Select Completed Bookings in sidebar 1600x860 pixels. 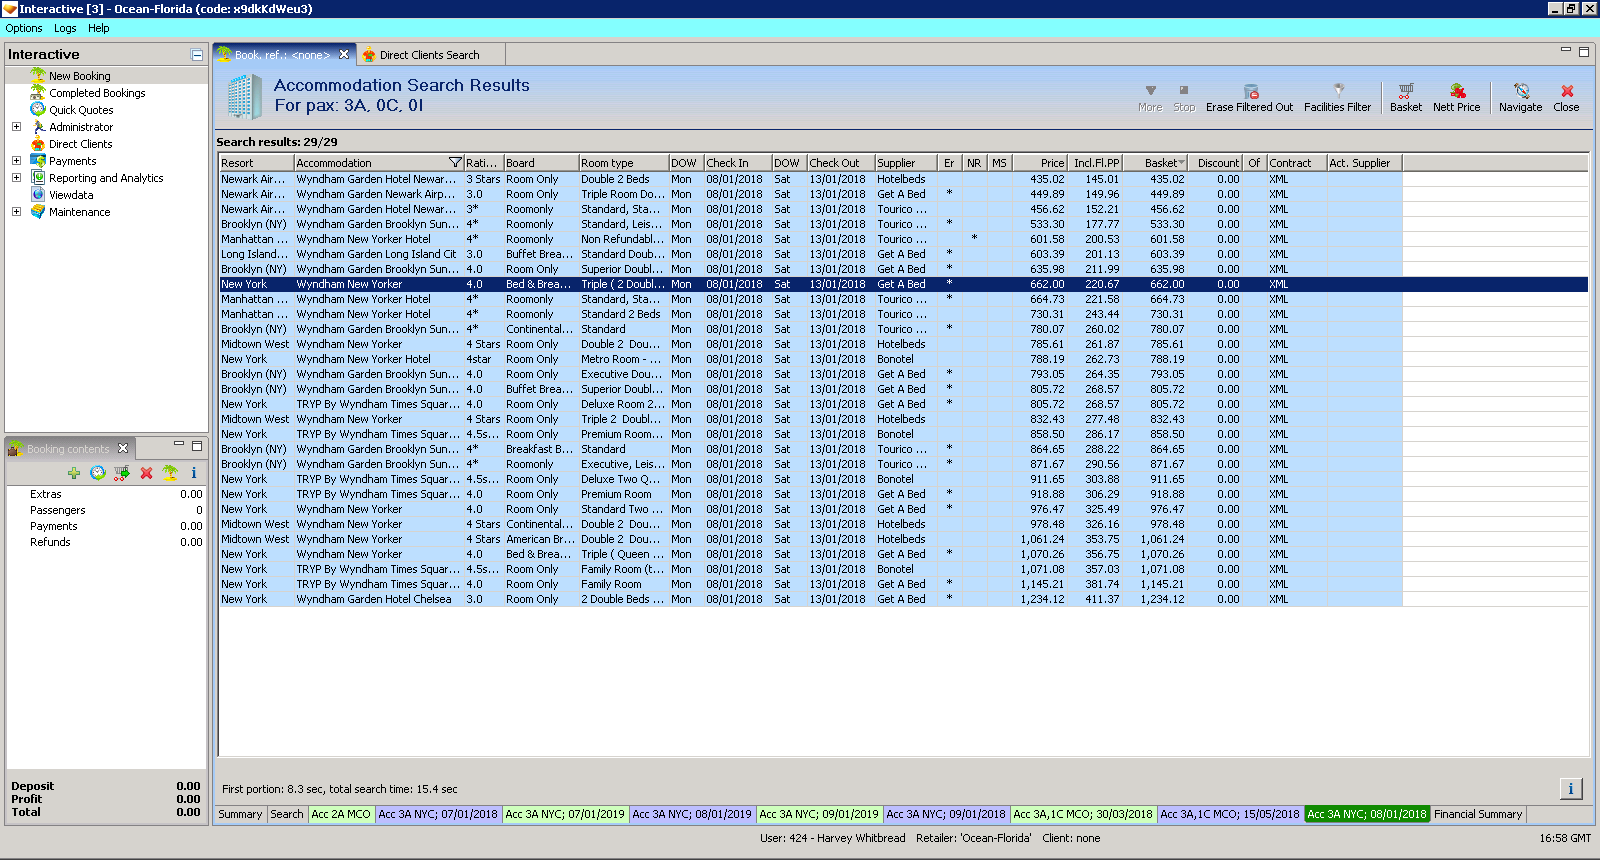(x=97, y=93)
